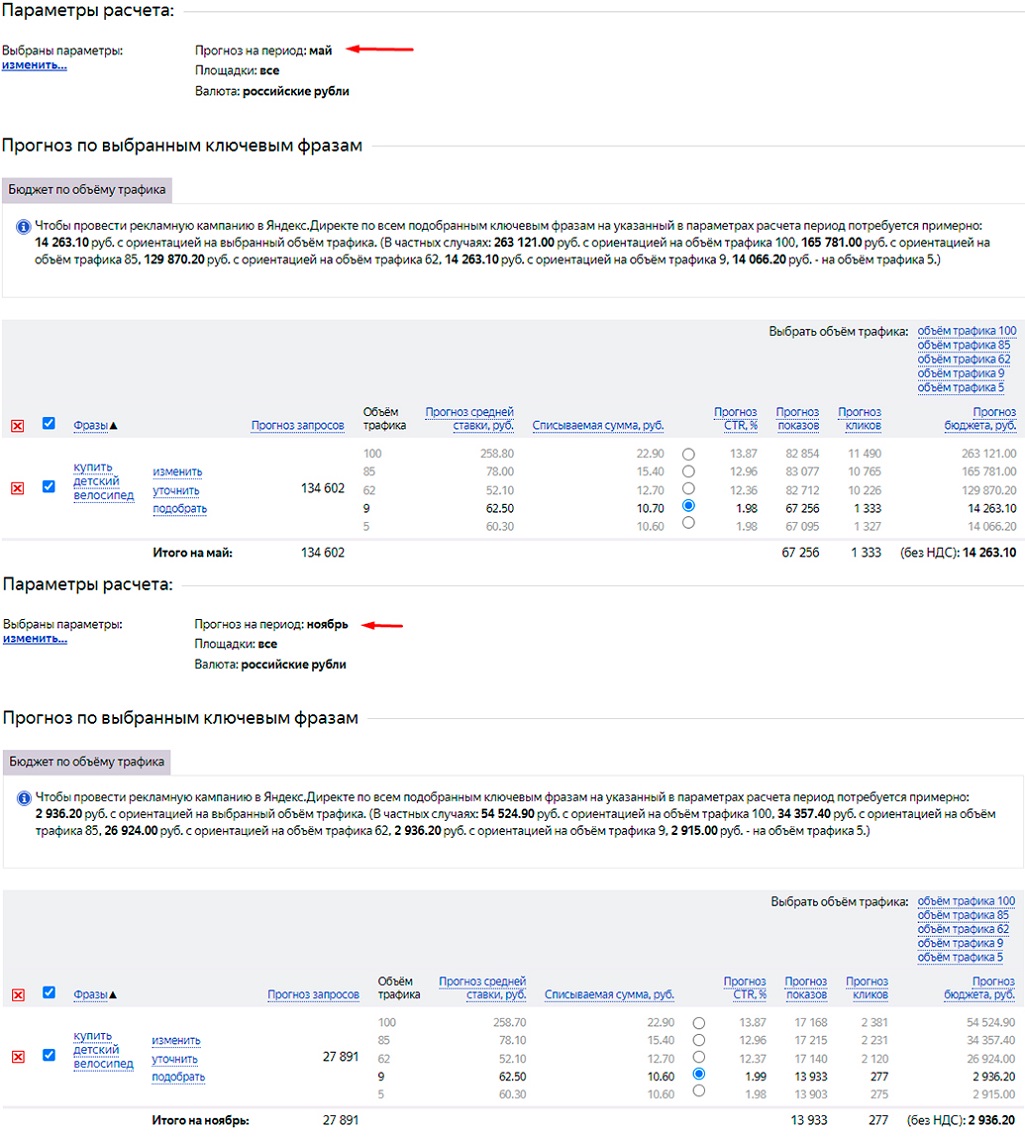The height and width of the screenshot is (1138, 1025).
Task: Sort by Прогноз кликов header in November table
Action: click(866, 988)
